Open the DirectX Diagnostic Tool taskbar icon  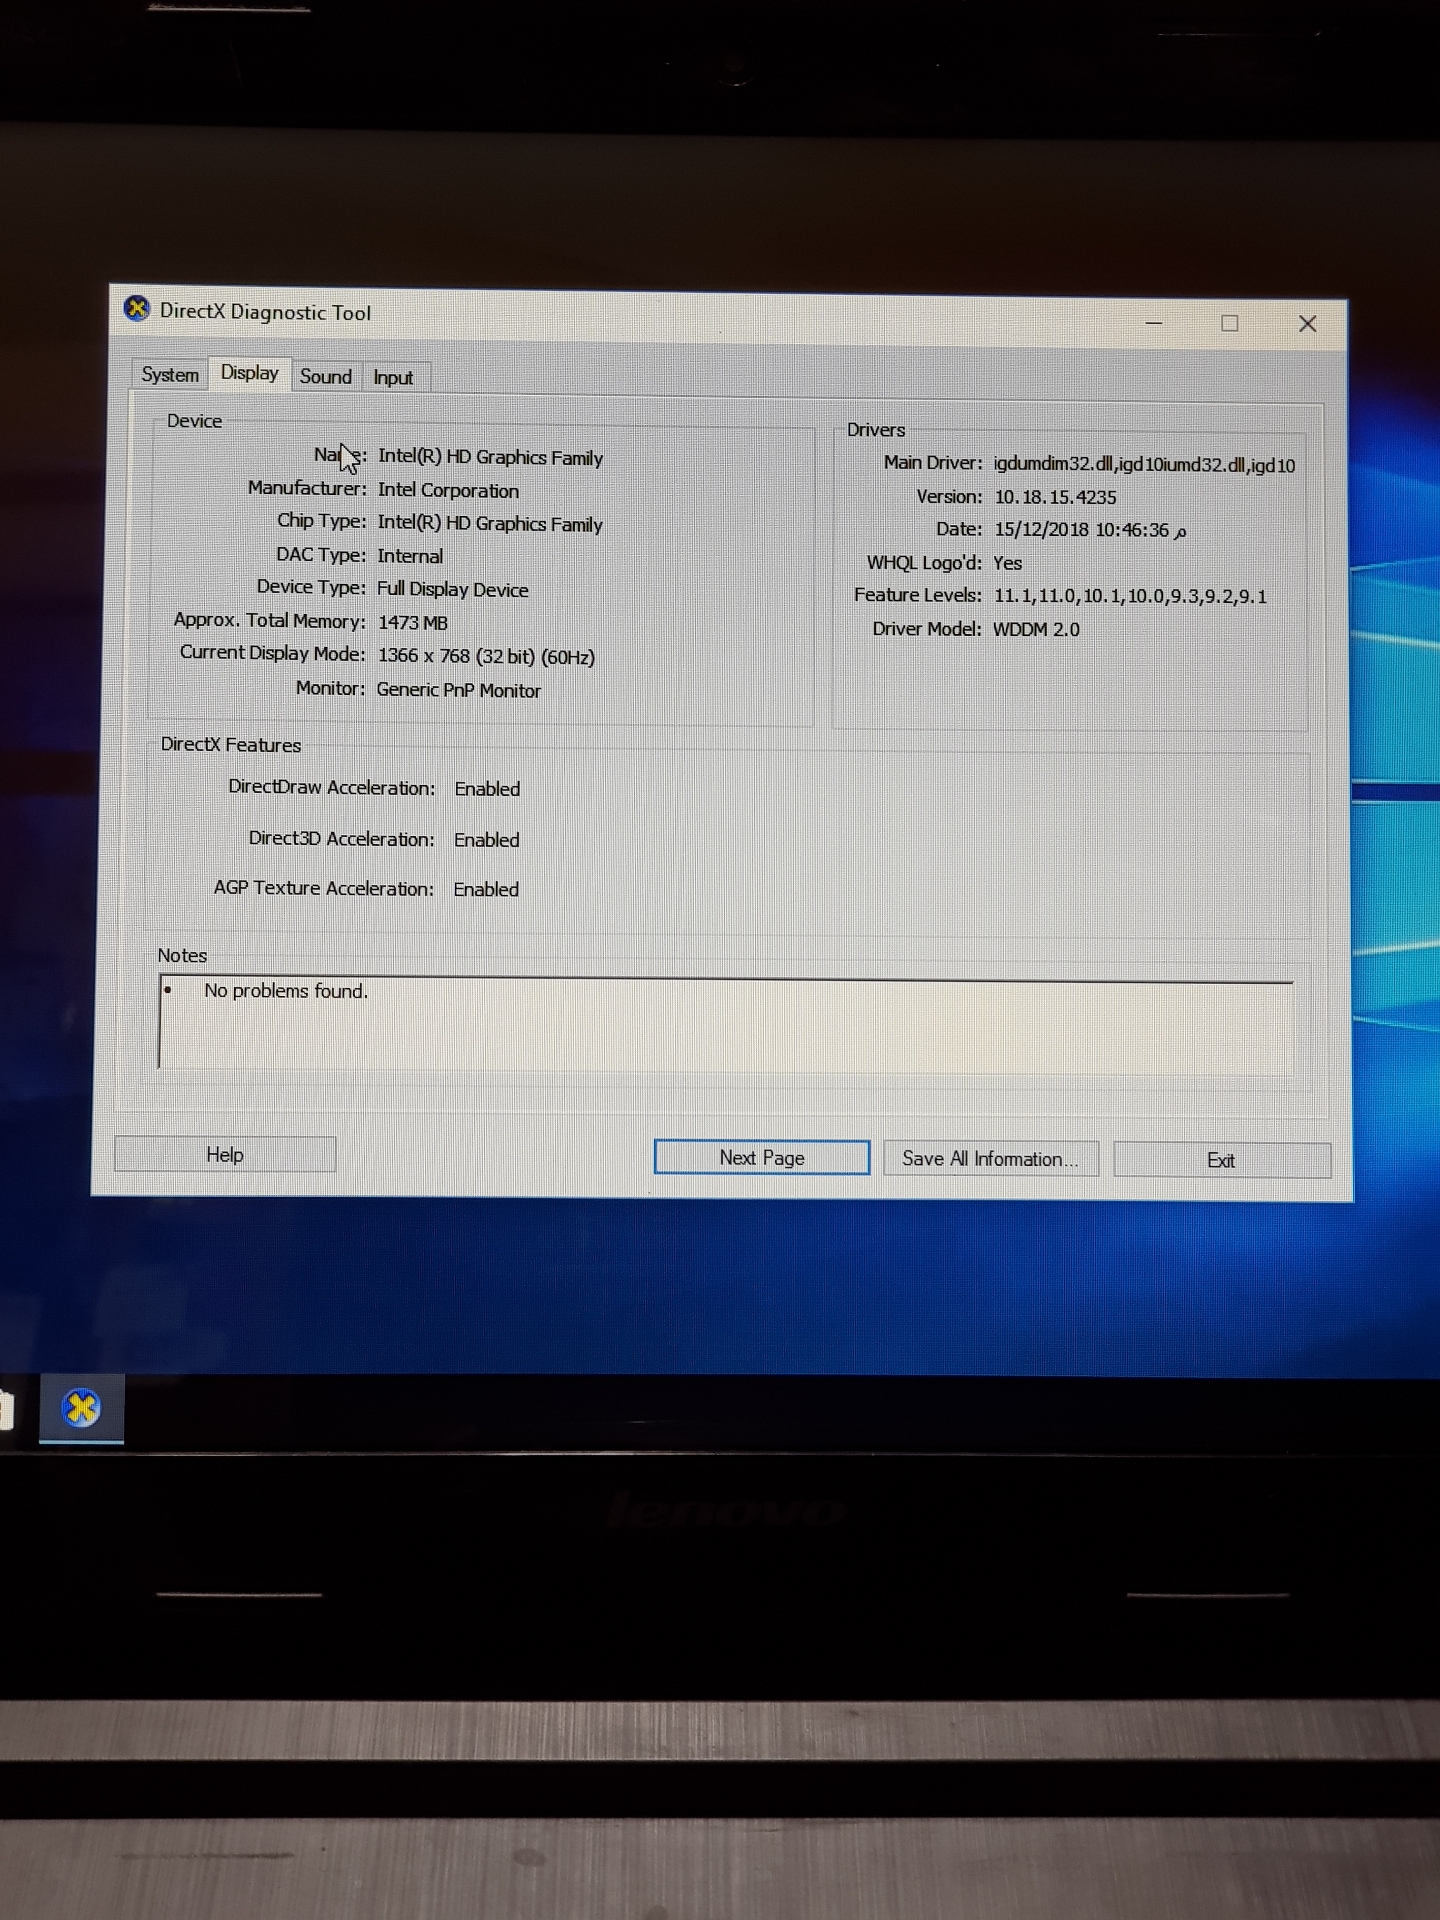pos(81,1408)
